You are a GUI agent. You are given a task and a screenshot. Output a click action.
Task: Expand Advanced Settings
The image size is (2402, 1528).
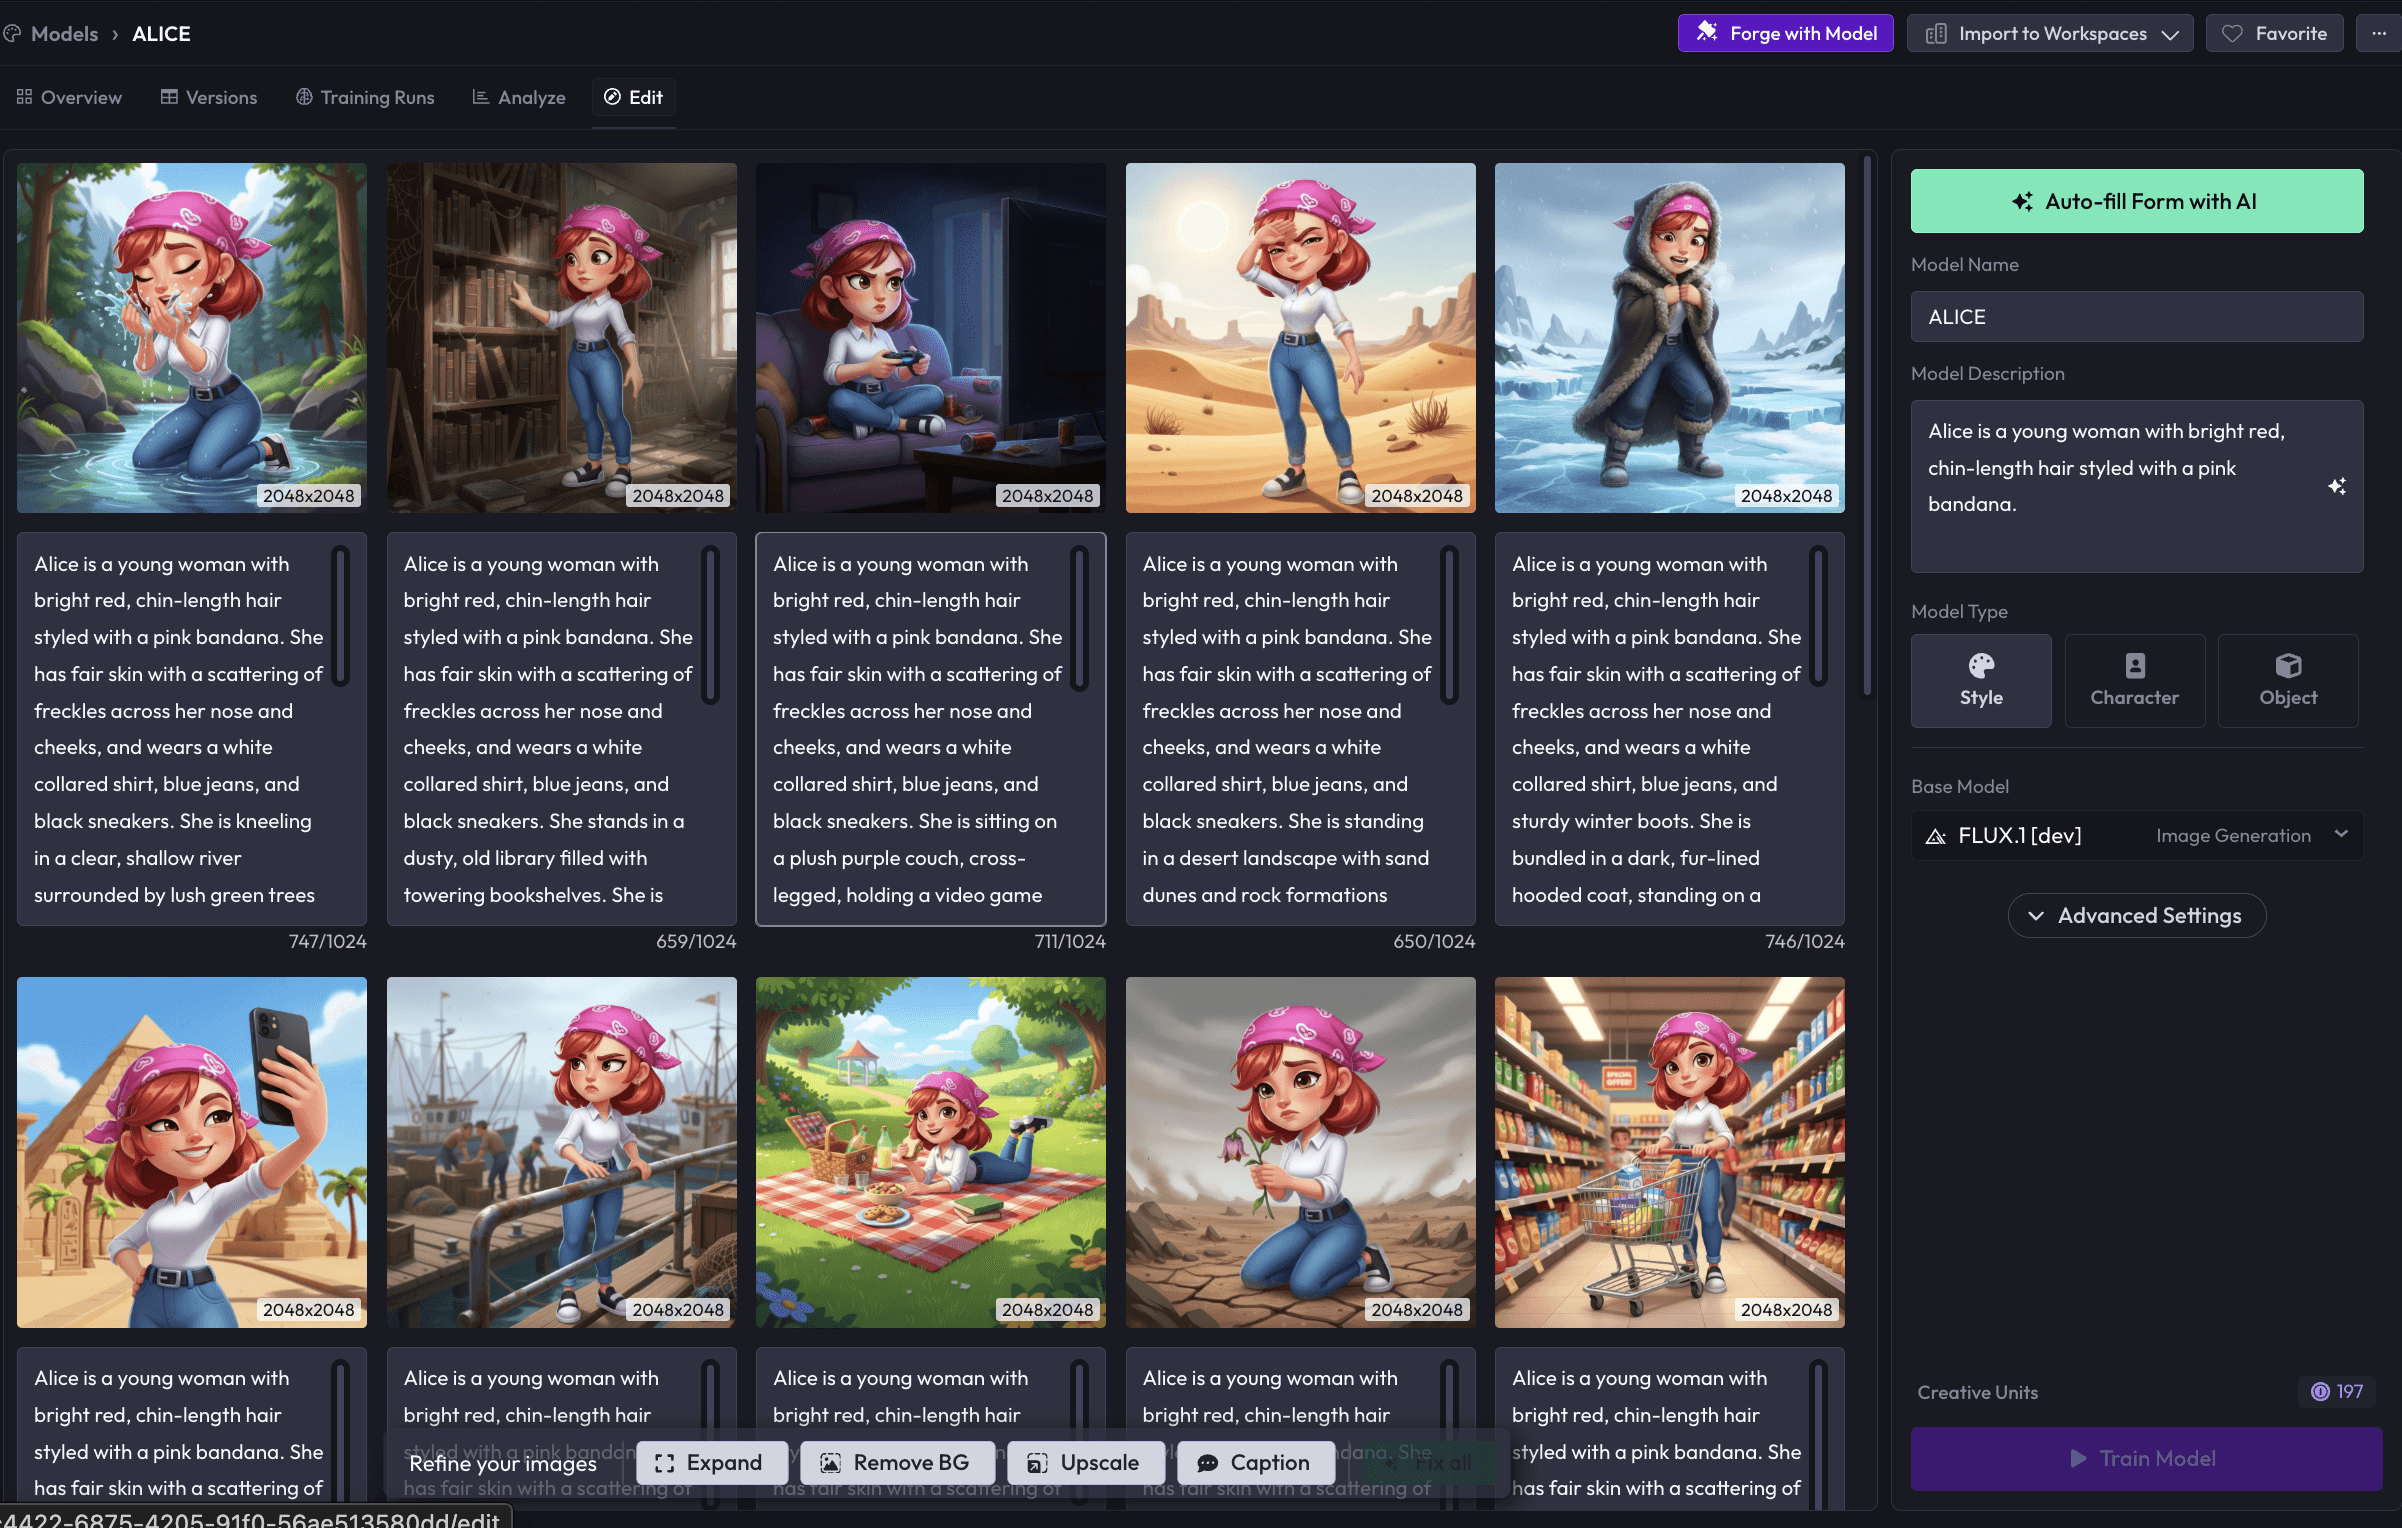coord(2136,915)
